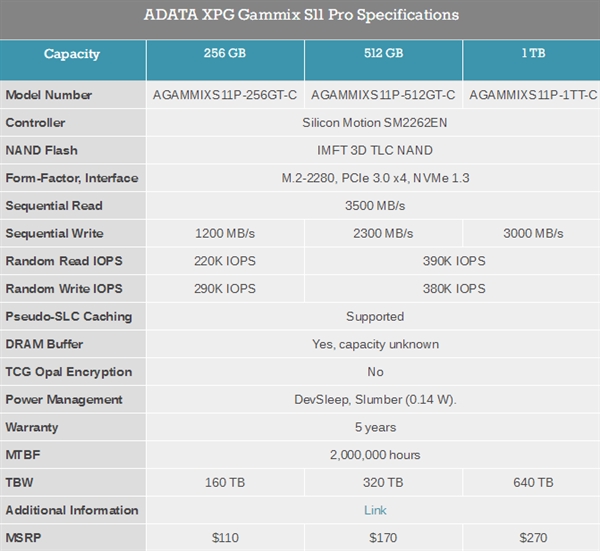
Task: Select the 1200 MB/s sequential write value
Action: pos(225,234)
